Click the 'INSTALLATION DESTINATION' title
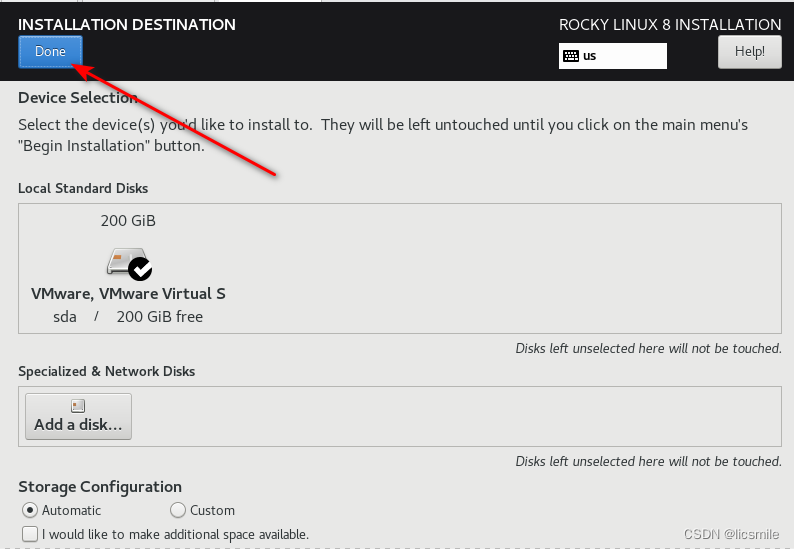 [127, 25]
